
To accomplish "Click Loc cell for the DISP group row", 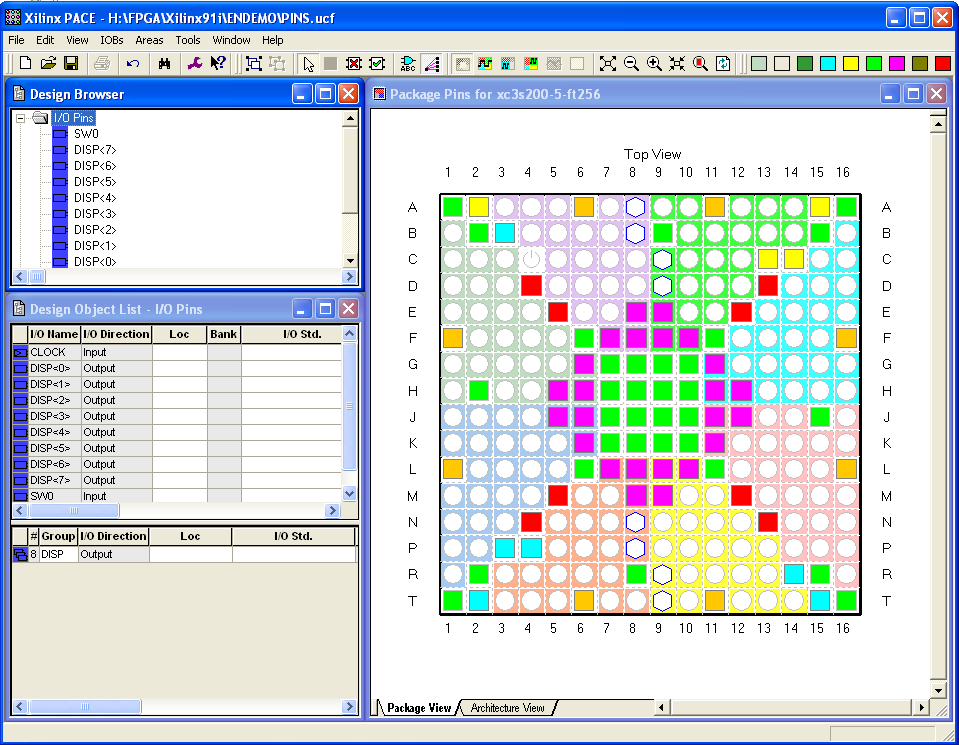I will pos(190,554).
